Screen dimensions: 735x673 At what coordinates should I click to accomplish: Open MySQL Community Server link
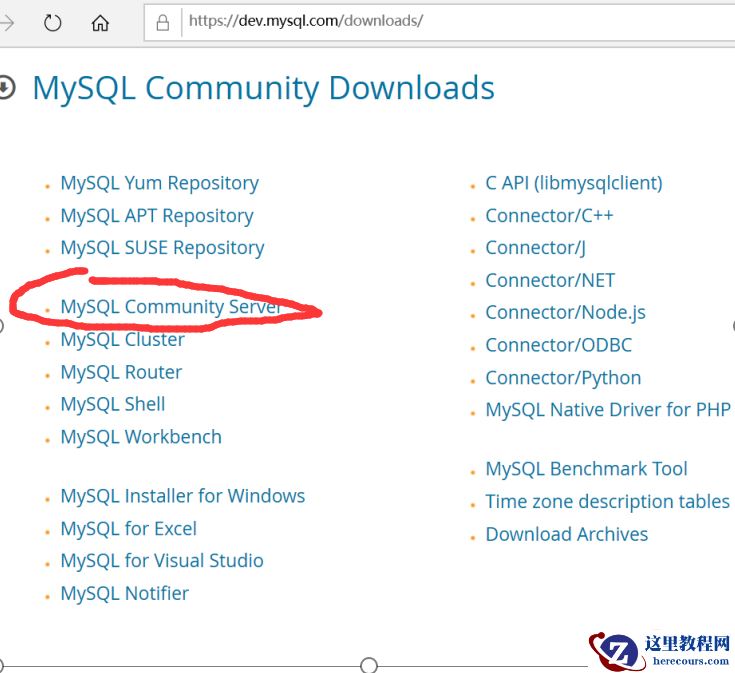tap(171, 307)
